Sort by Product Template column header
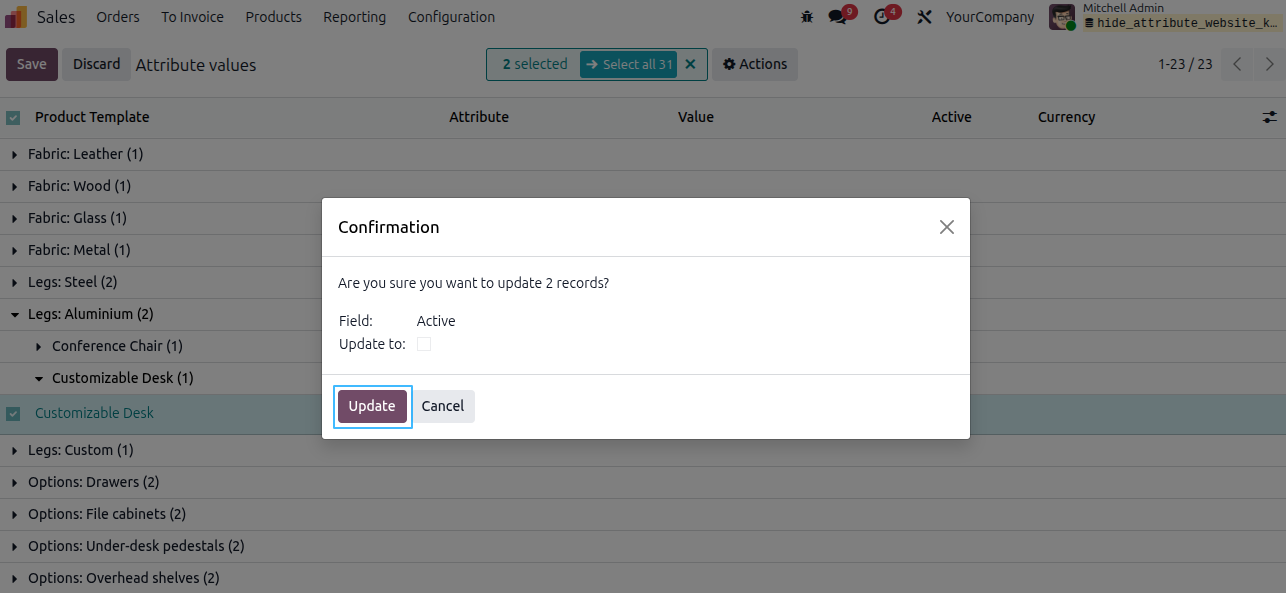 tap(92, 117)
